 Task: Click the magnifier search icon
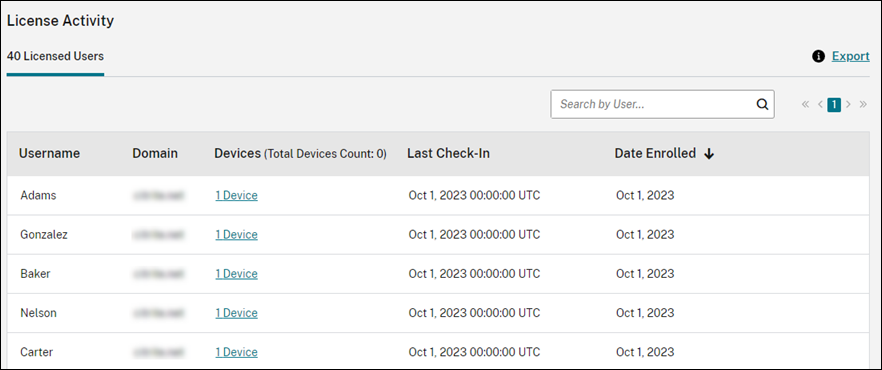(x=762, y=104)
